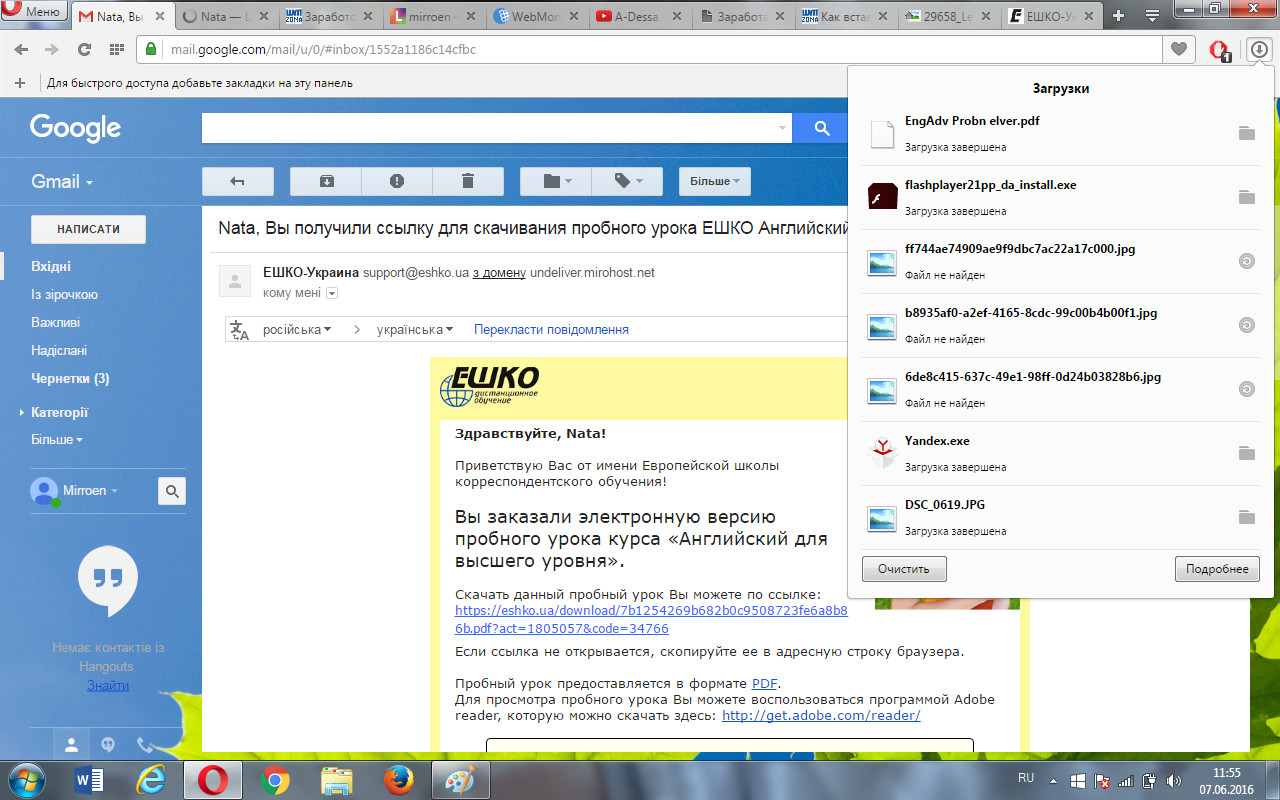Open Firefox from the taskbar

coord(399,779)
